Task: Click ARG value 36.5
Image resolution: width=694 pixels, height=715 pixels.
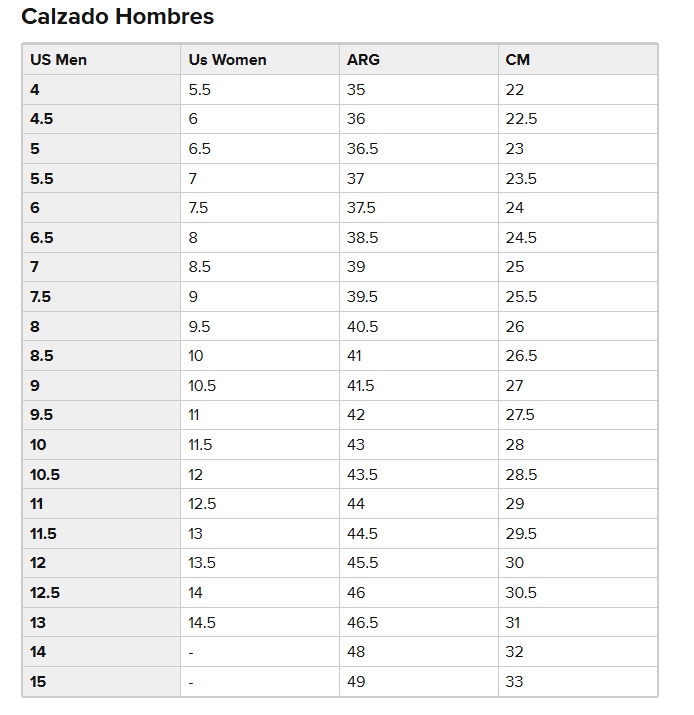Action: pyautogui.click(x=363, y=149)
